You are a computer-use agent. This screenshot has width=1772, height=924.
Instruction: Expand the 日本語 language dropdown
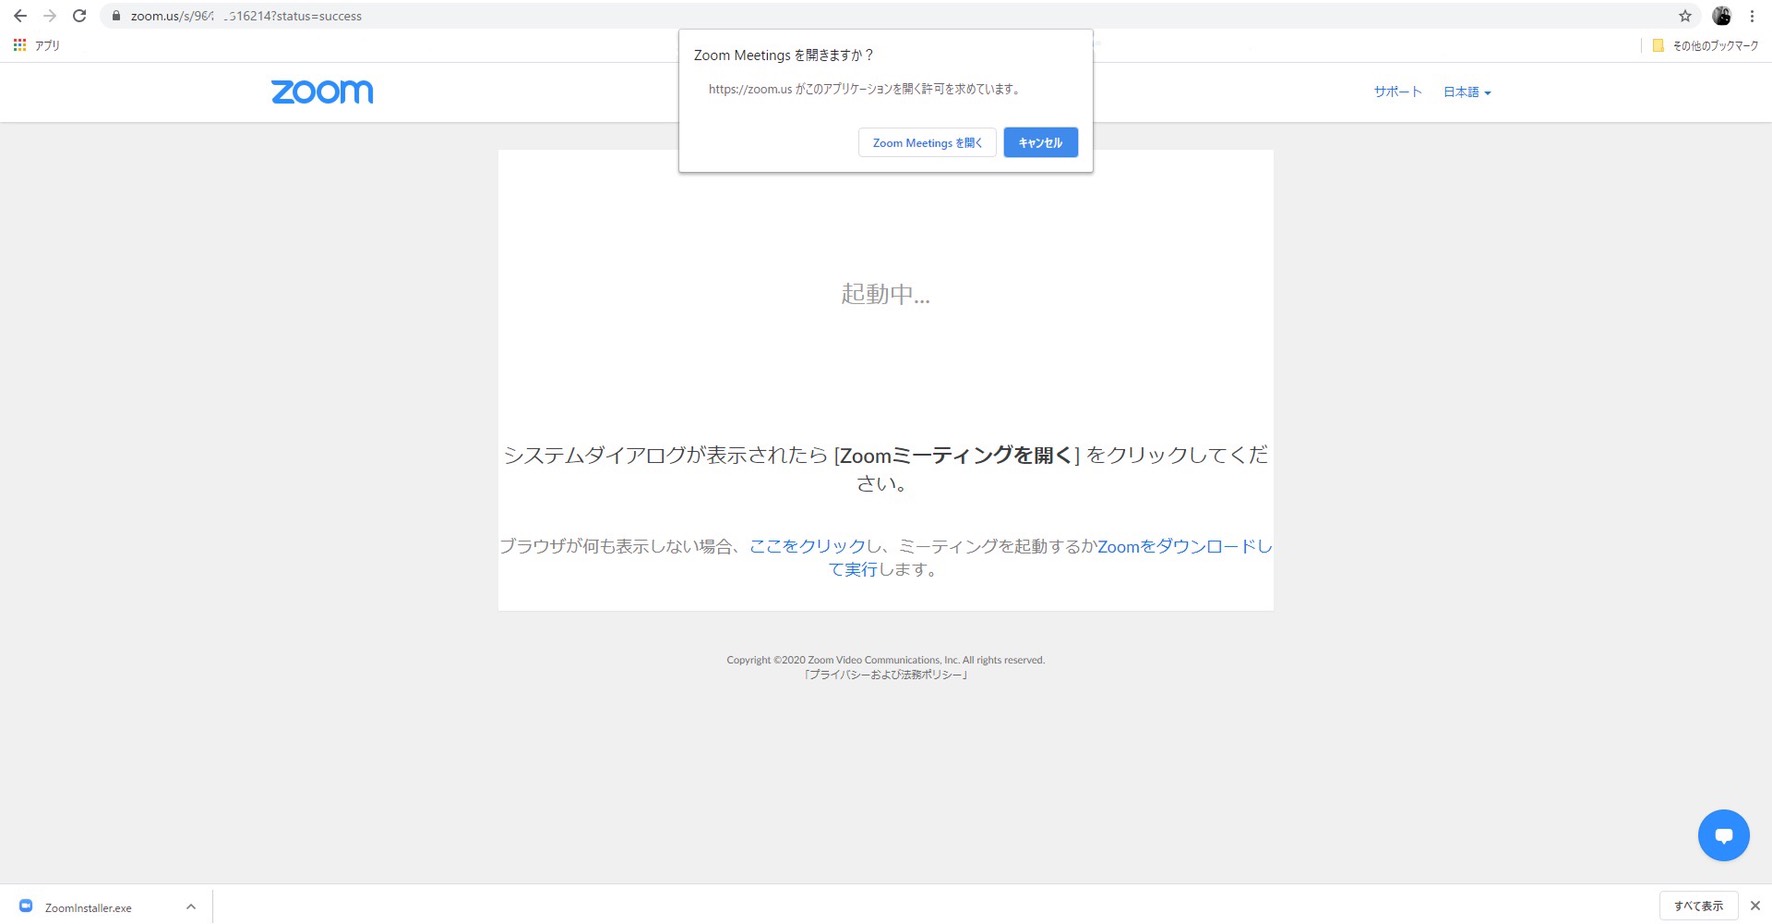click(x=1467, y=92)
